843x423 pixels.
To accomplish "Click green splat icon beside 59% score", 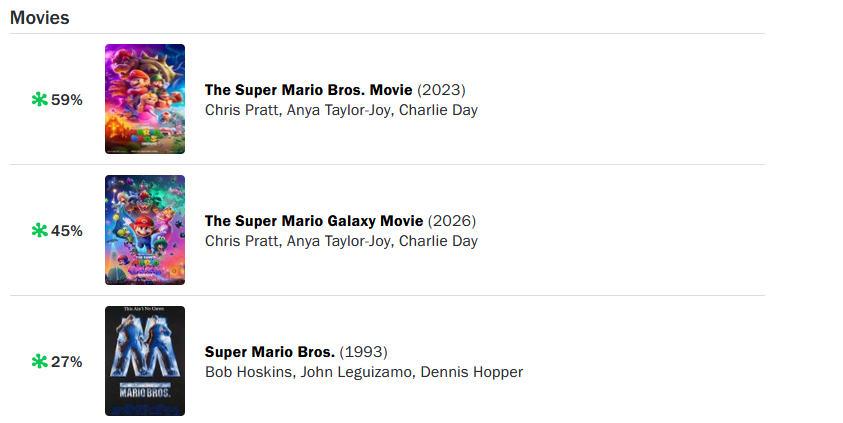I will point(40,100).
